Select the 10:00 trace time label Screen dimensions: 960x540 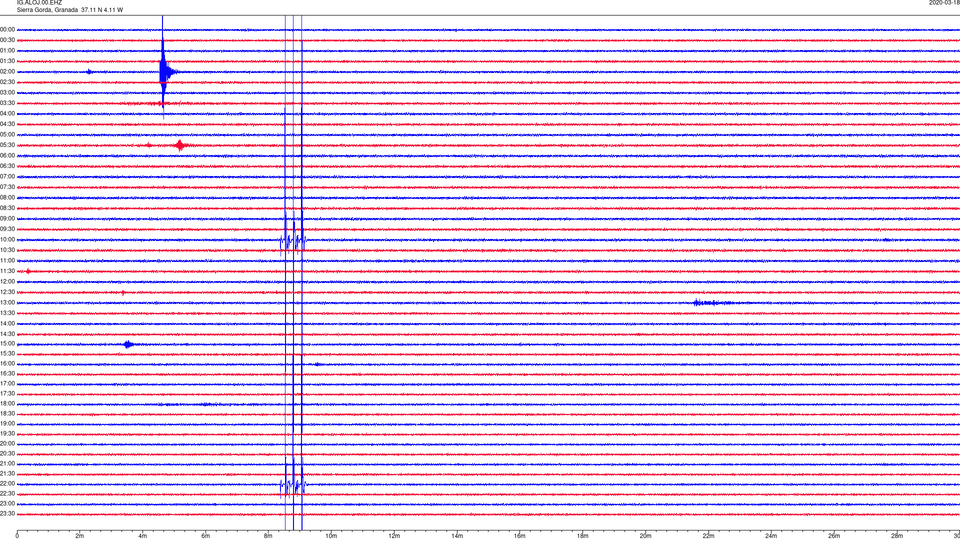pos(7,240)
